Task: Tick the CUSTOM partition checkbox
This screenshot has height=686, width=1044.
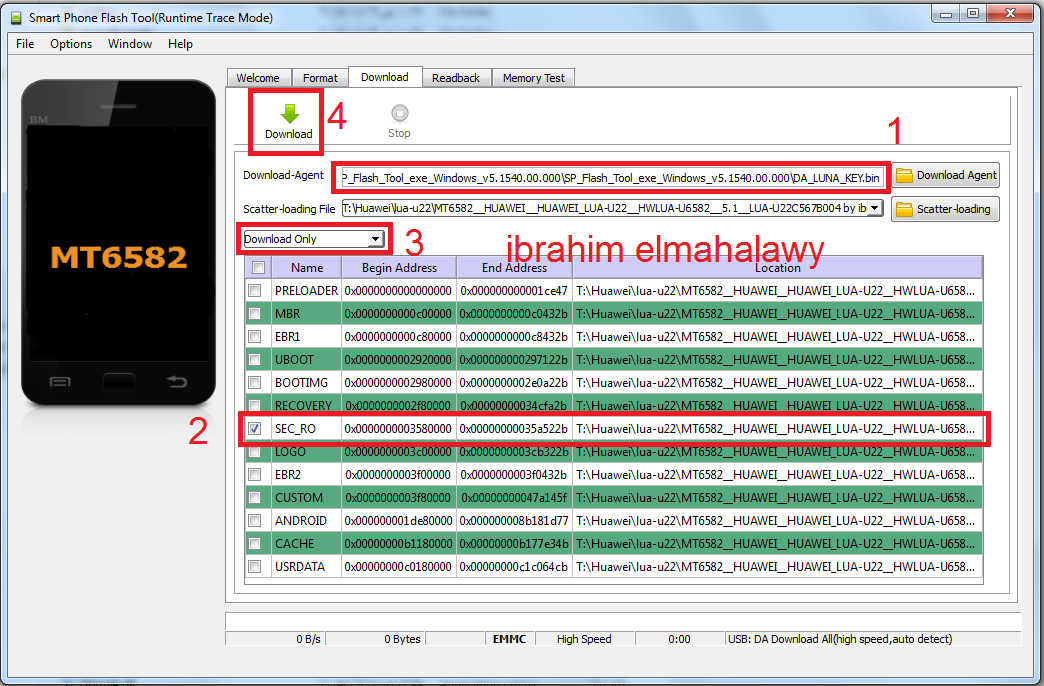Action: pyautogui.click(x=254, y=498)
